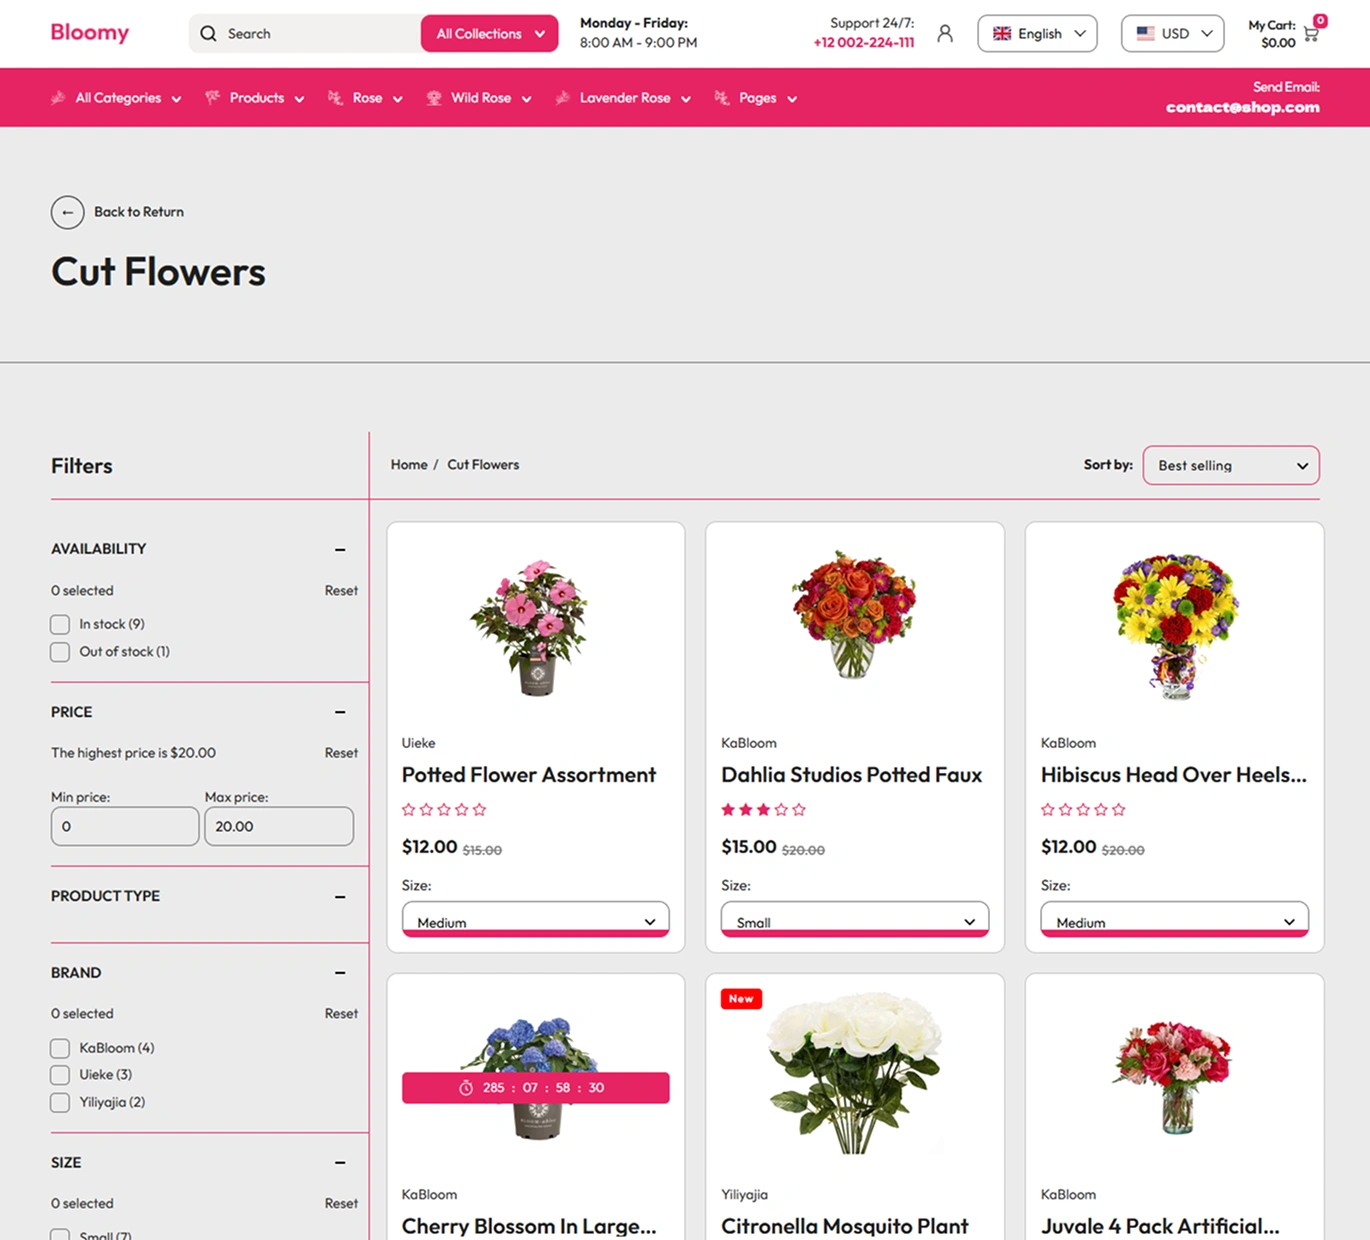Reset the Size filter
The width and height of the screenshot is (1370, 1240).
[x=341, y=1204]
